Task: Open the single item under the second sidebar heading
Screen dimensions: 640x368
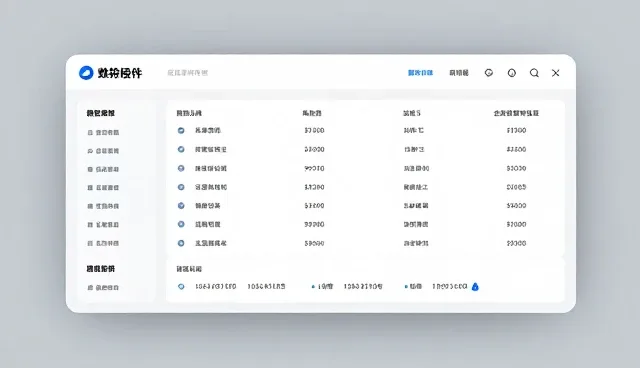Action: pos(103,288)
